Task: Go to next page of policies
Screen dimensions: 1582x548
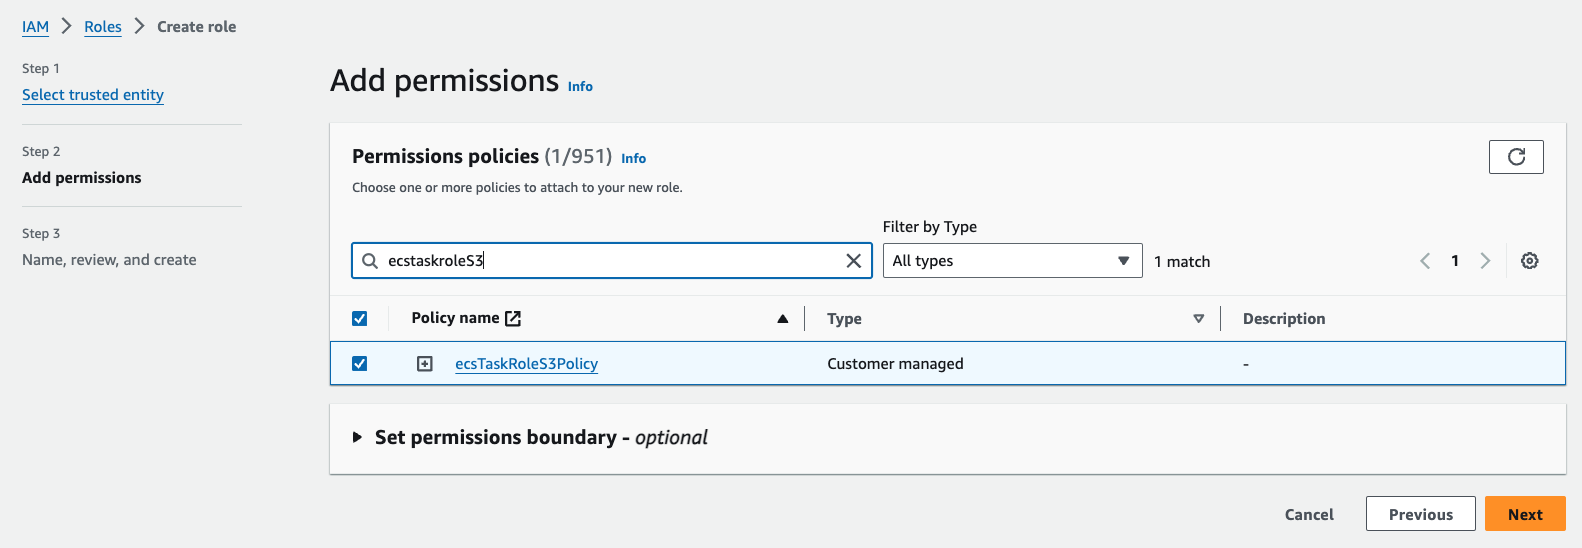Action: [x=1485, y=261]
